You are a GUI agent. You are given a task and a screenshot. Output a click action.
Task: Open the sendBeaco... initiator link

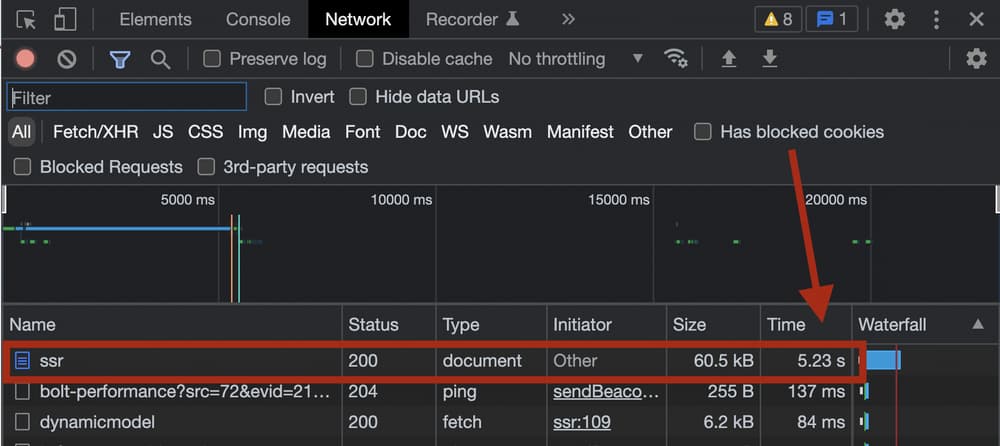(606, 392)
